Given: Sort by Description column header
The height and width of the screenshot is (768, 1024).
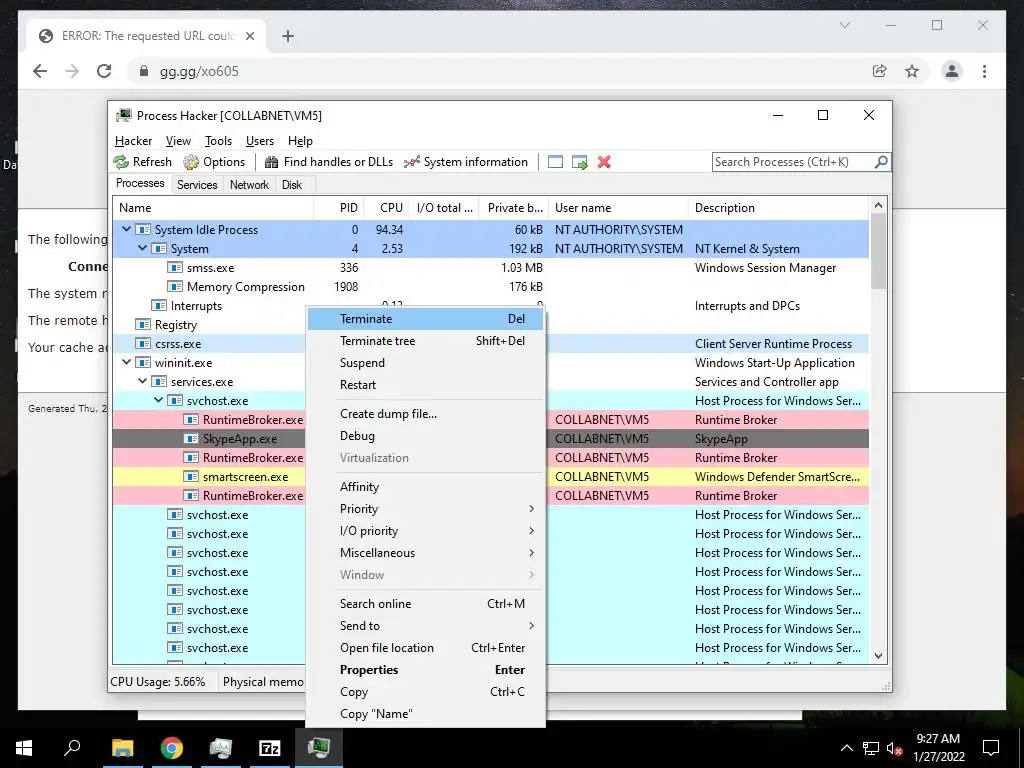Looking at the screenshot, I should pyautogui.click(x=778, y=208).
